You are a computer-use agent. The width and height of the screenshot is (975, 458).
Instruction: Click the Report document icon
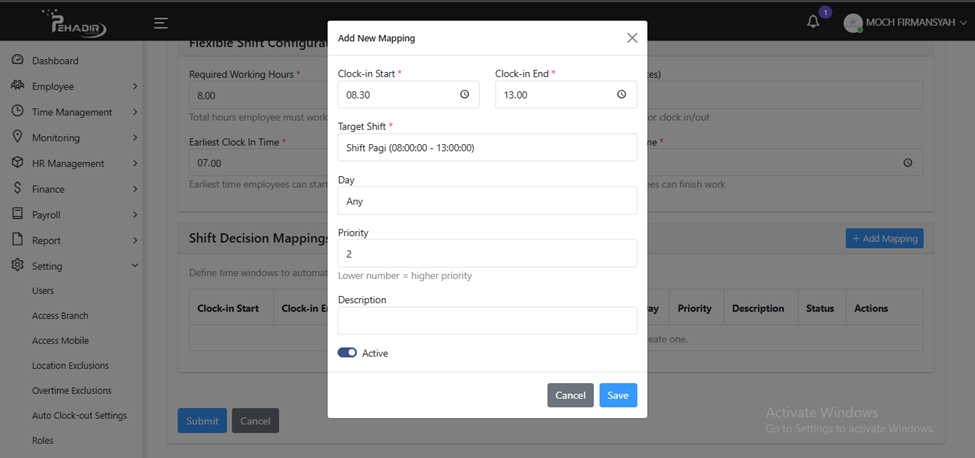[x=17, y=240]
